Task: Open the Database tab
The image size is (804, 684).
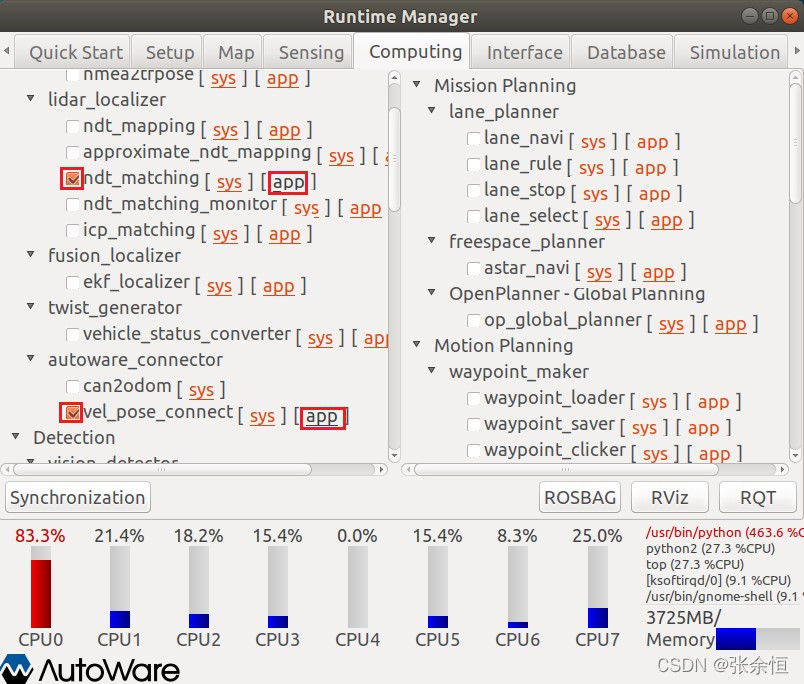Action: 622,52
